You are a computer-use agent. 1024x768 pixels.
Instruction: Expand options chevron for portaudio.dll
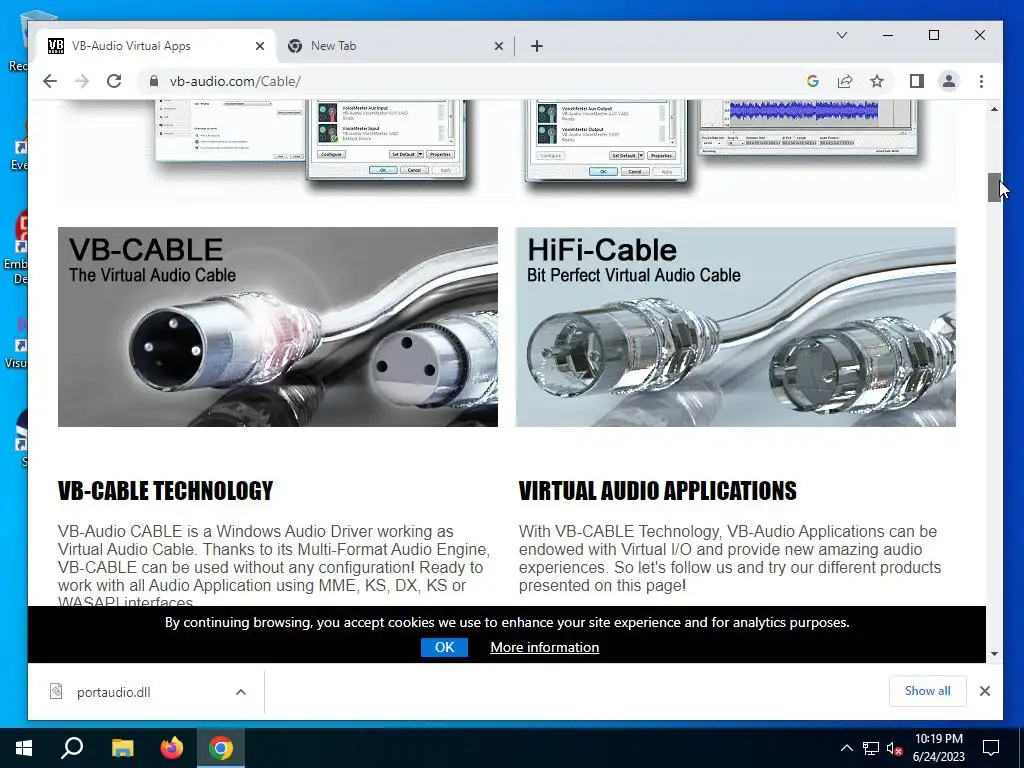point(240,692)
